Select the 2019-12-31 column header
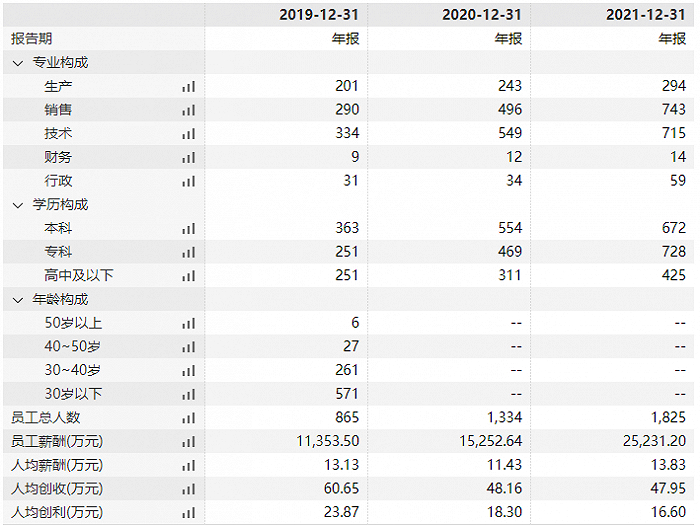700x525 pixels. (317, 14)
